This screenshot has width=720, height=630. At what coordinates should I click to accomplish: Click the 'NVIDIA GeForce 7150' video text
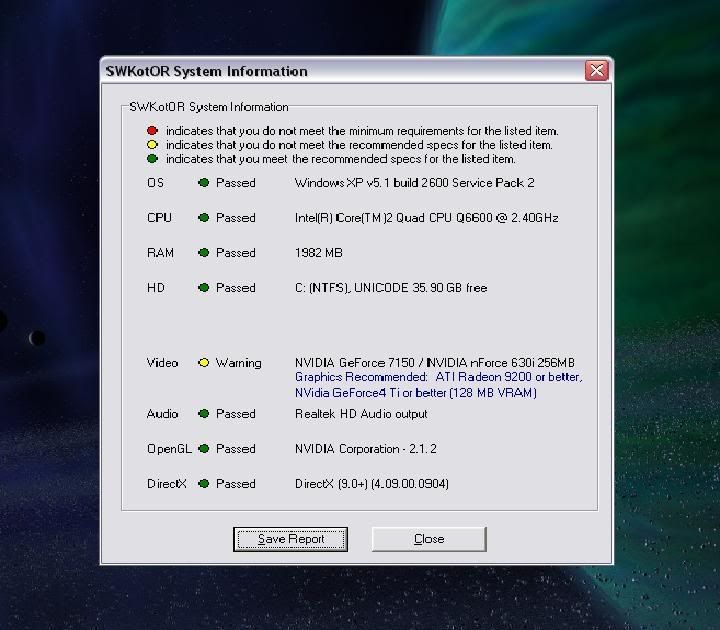(354, 363)
